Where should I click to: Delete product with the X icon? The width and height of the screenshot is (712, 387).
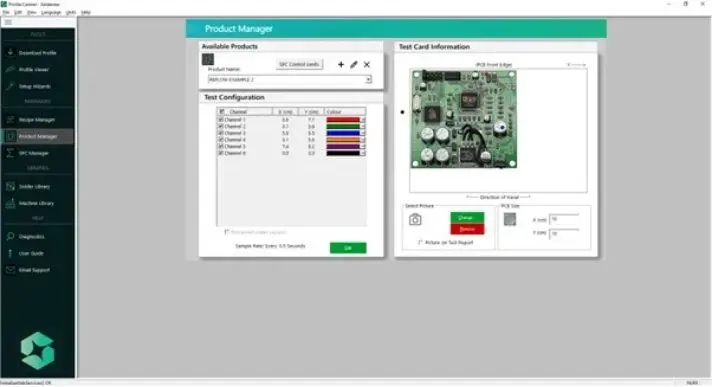pos(367,64)
